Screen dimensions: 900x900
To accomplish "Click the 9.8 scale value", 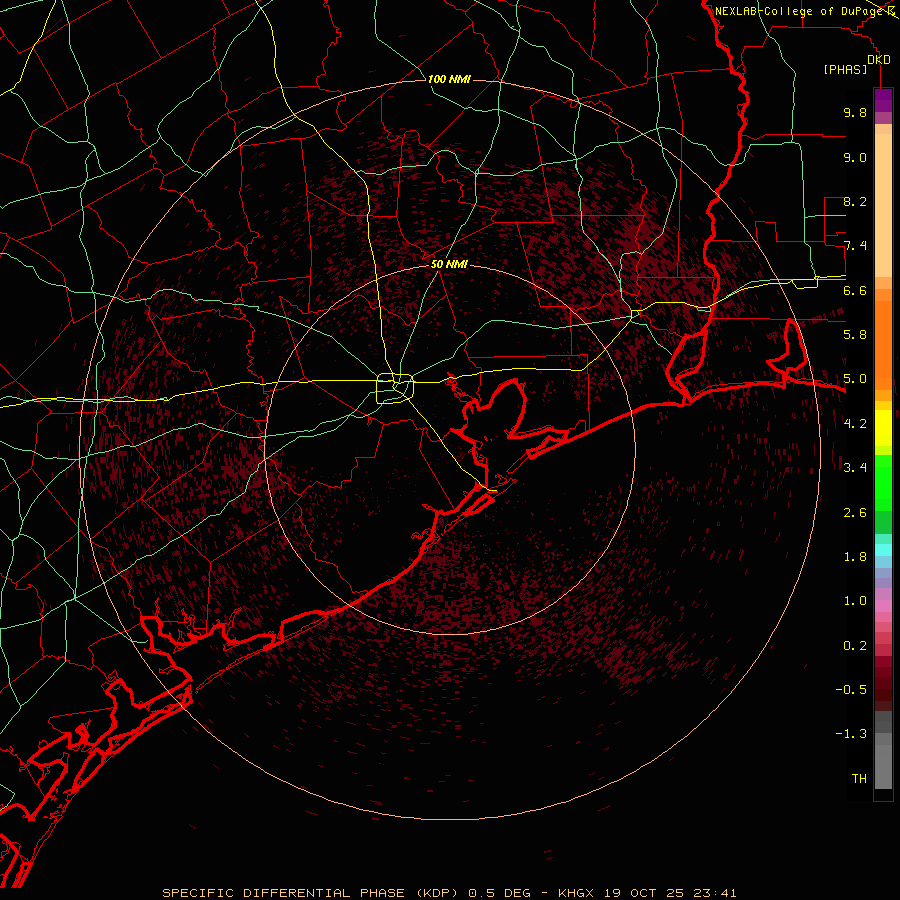I will pos(855,112).
